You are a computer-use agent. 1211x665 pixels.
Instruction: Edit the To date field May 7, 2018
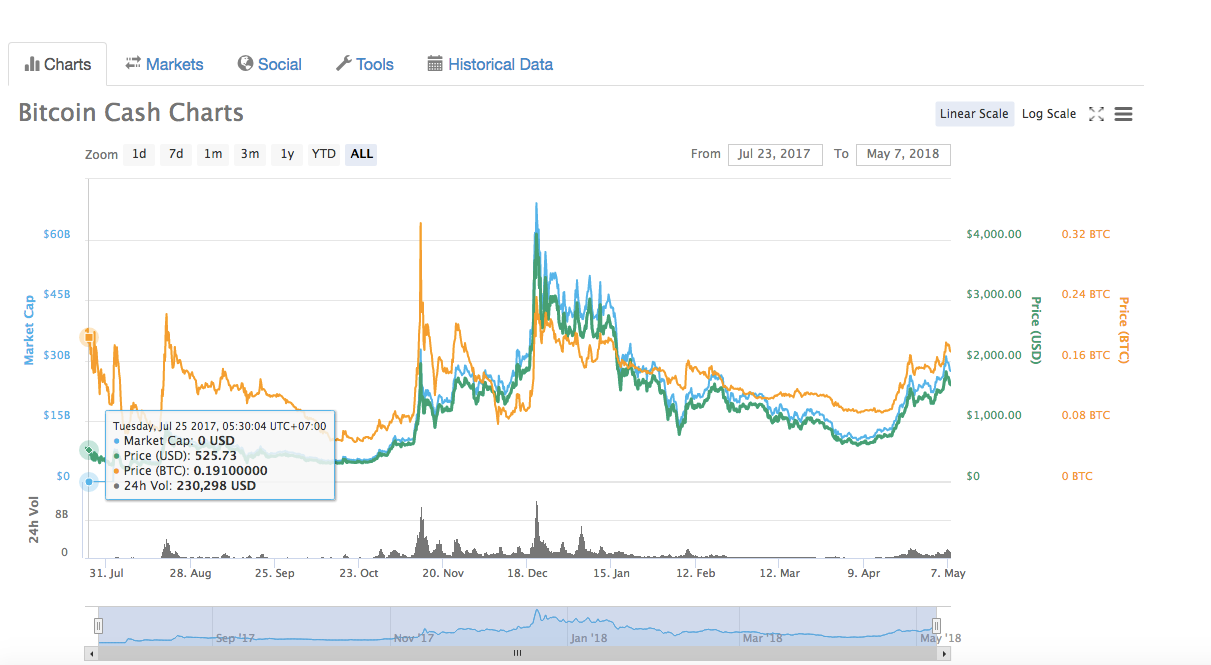tap(903, 154)
